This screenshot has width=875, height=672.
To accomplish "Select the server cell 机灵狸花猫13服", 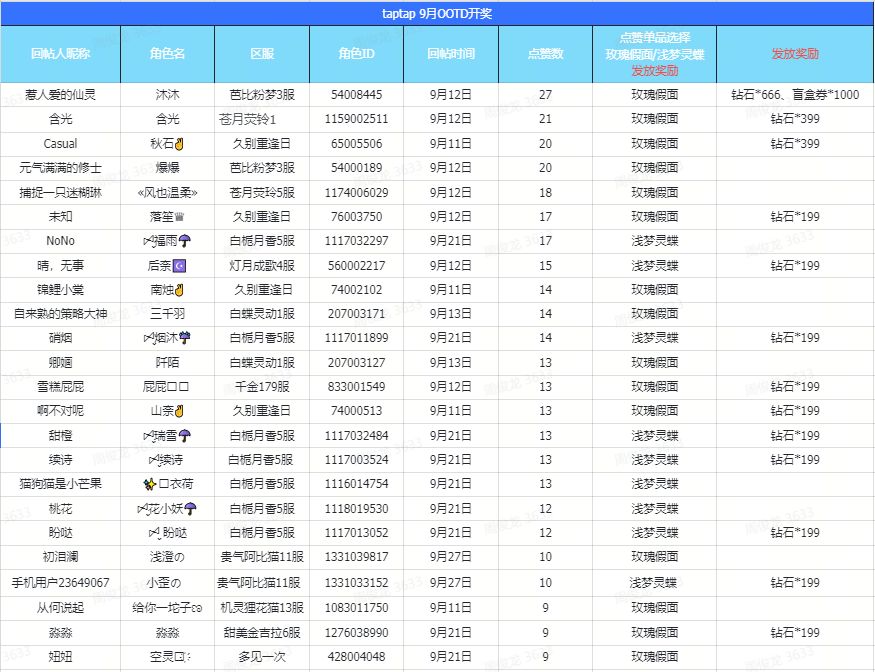I will point(262,607).
